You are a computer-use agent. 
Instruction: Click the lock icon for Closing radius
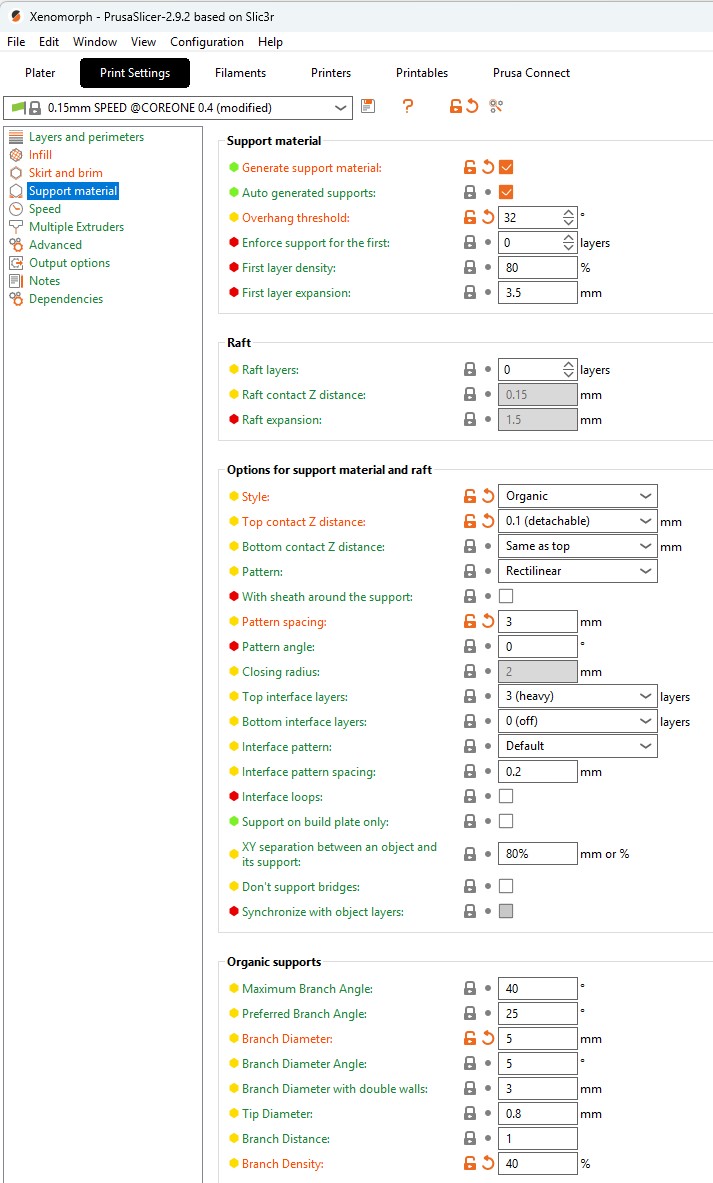pyautogui.click(x=470, y=671)
